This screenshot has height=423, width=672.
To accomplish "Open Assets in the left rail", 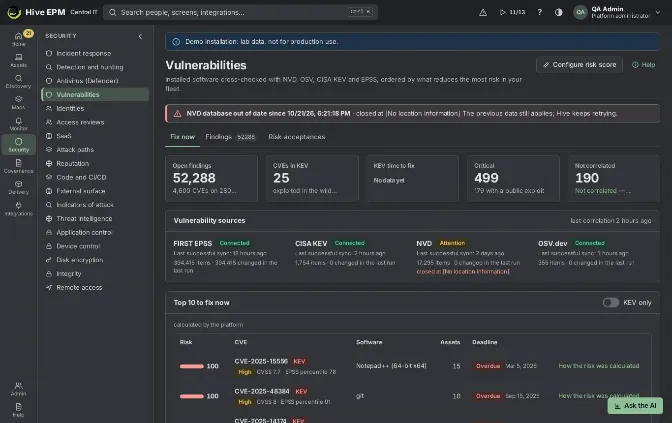I will tap(18, 60).
